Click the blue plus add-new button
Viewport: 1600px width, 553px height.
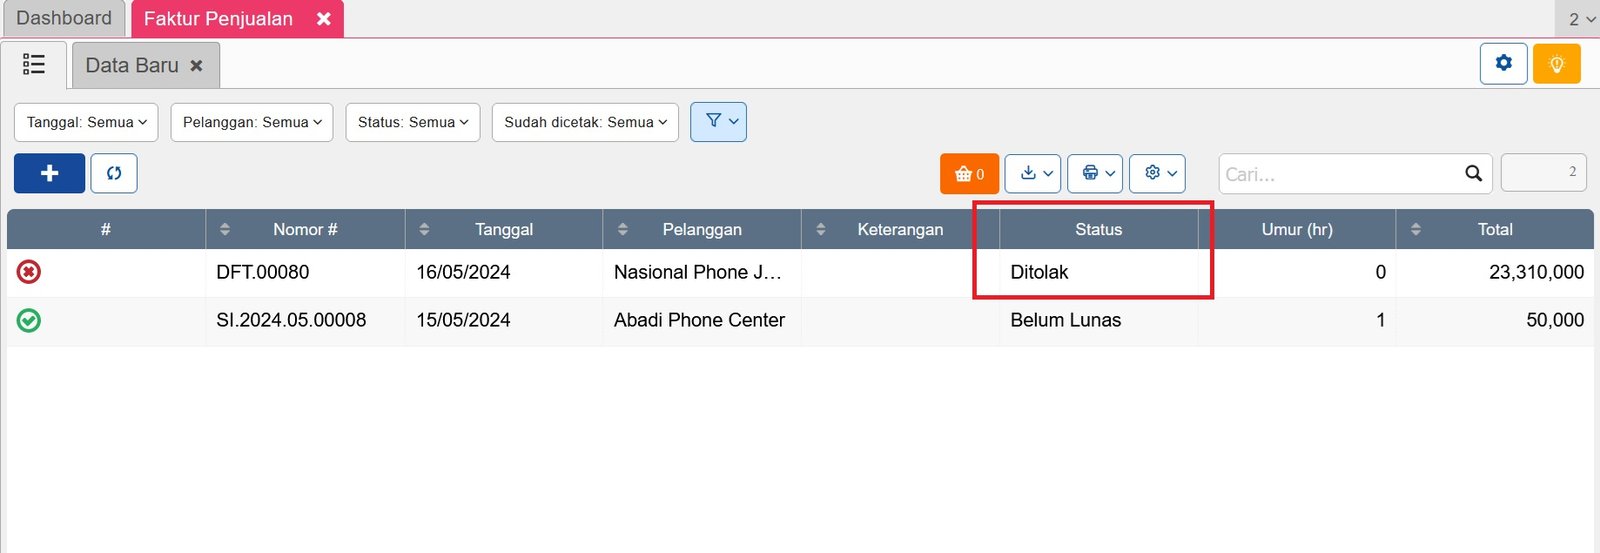(49, 173)
